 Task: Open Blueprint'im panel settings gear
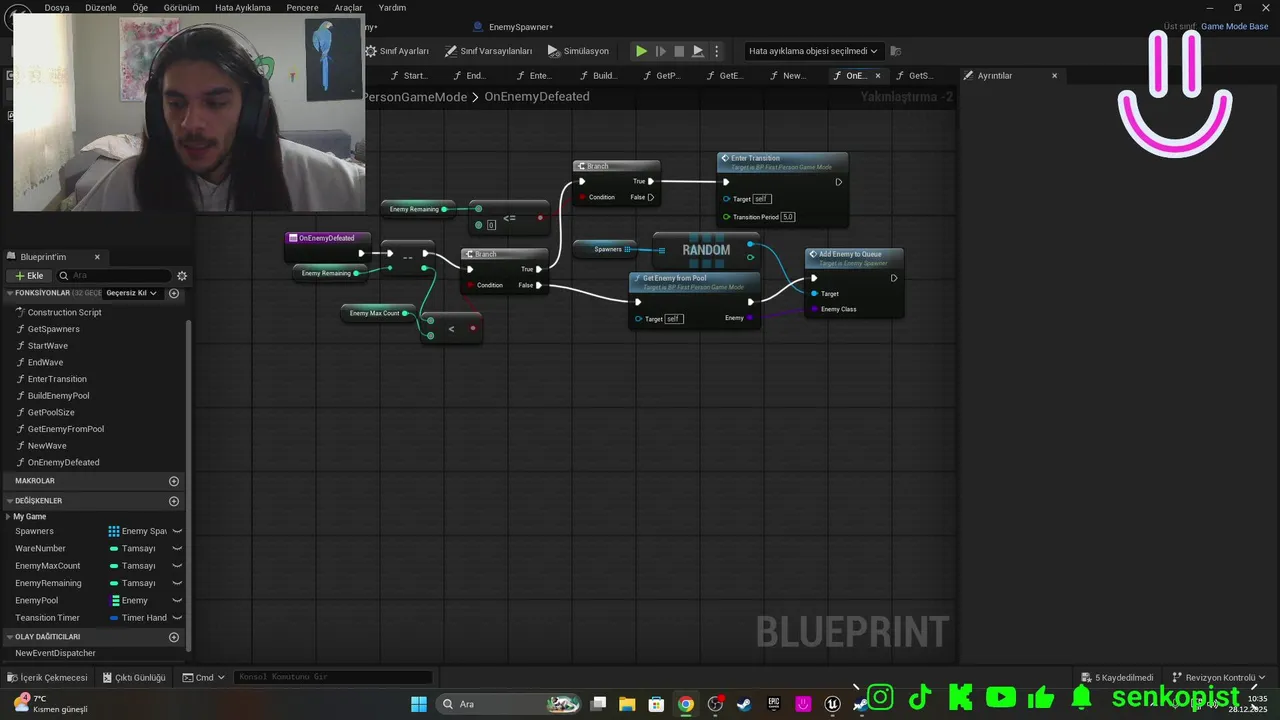182,276
